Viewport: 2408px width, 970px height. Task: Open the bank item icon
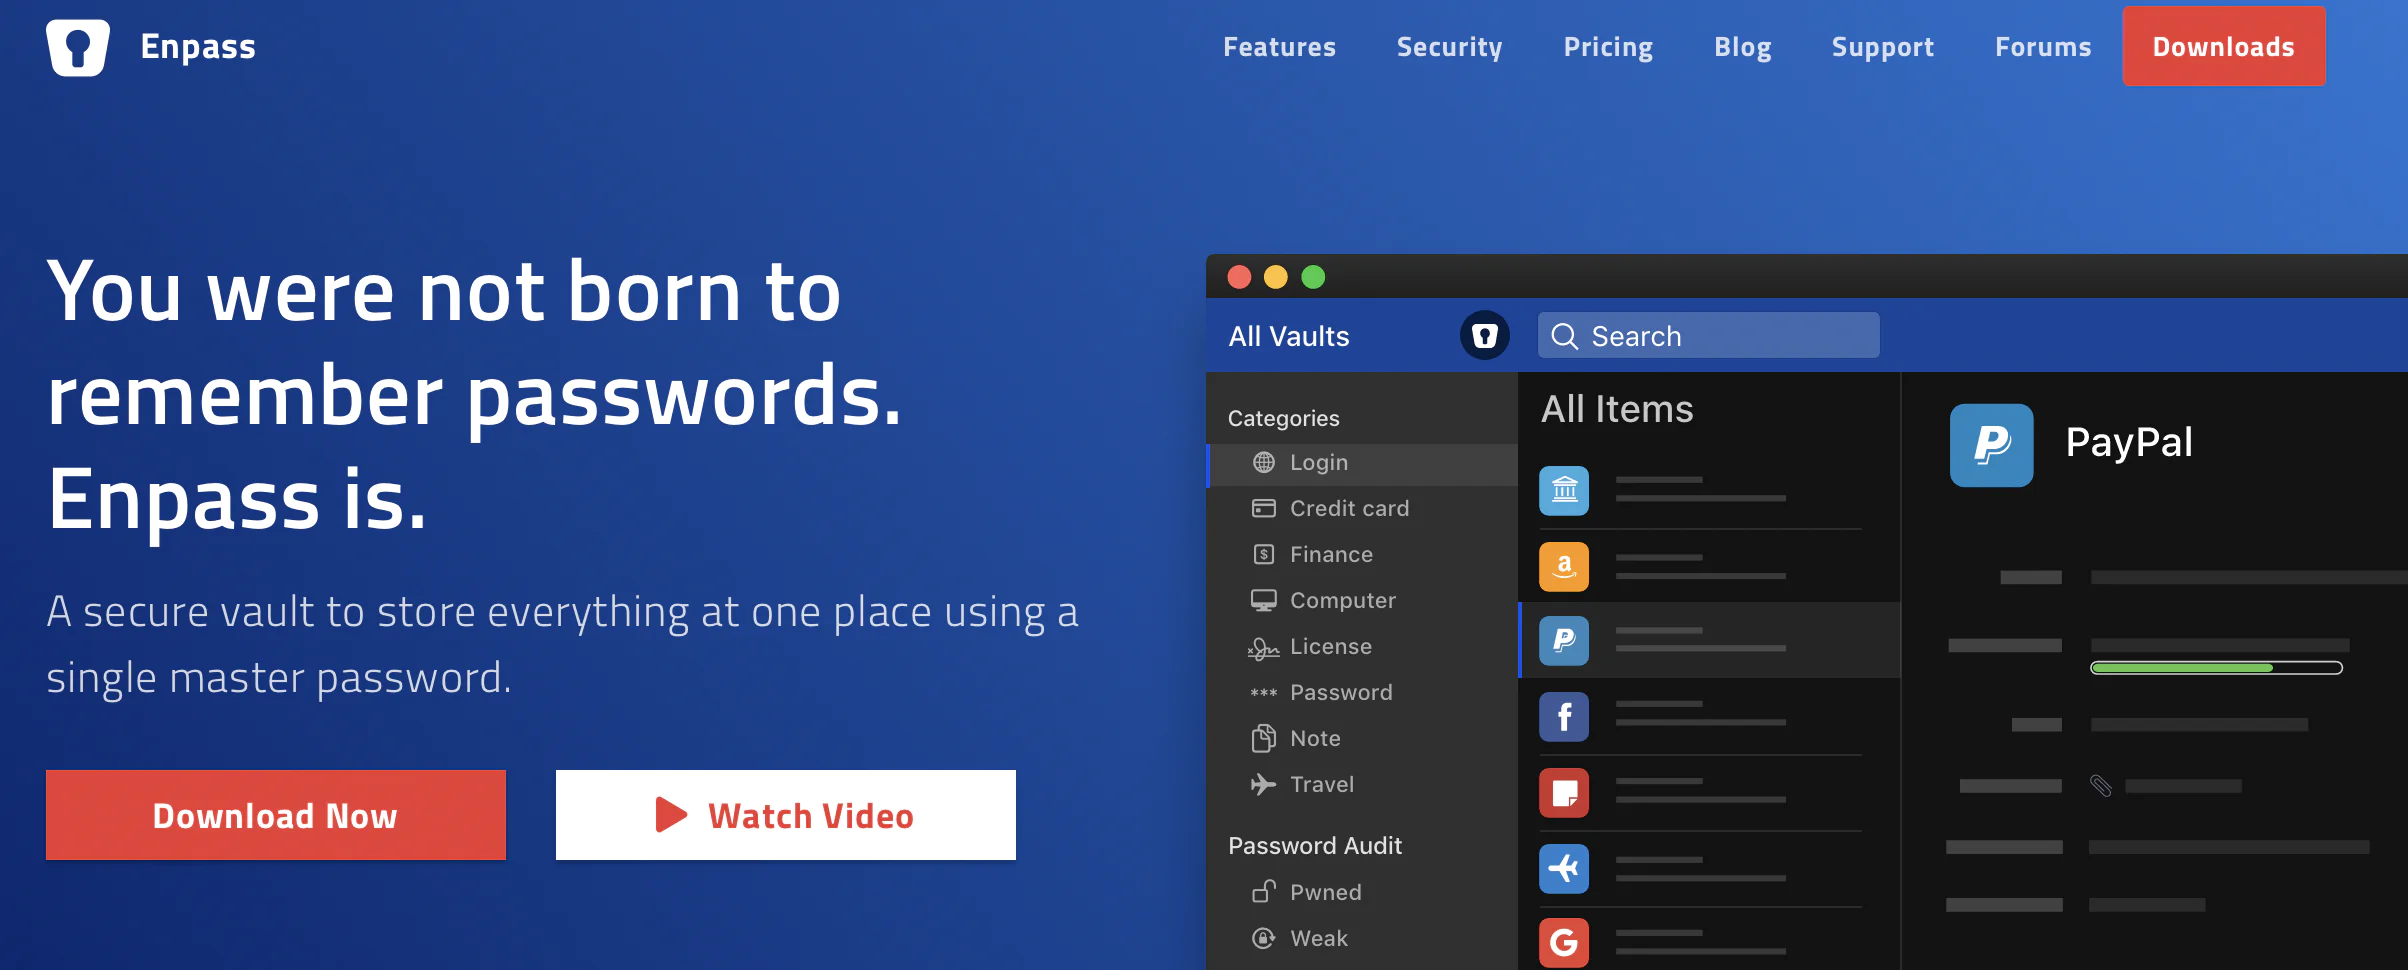pyautogui.click(x=1564, y=490)
